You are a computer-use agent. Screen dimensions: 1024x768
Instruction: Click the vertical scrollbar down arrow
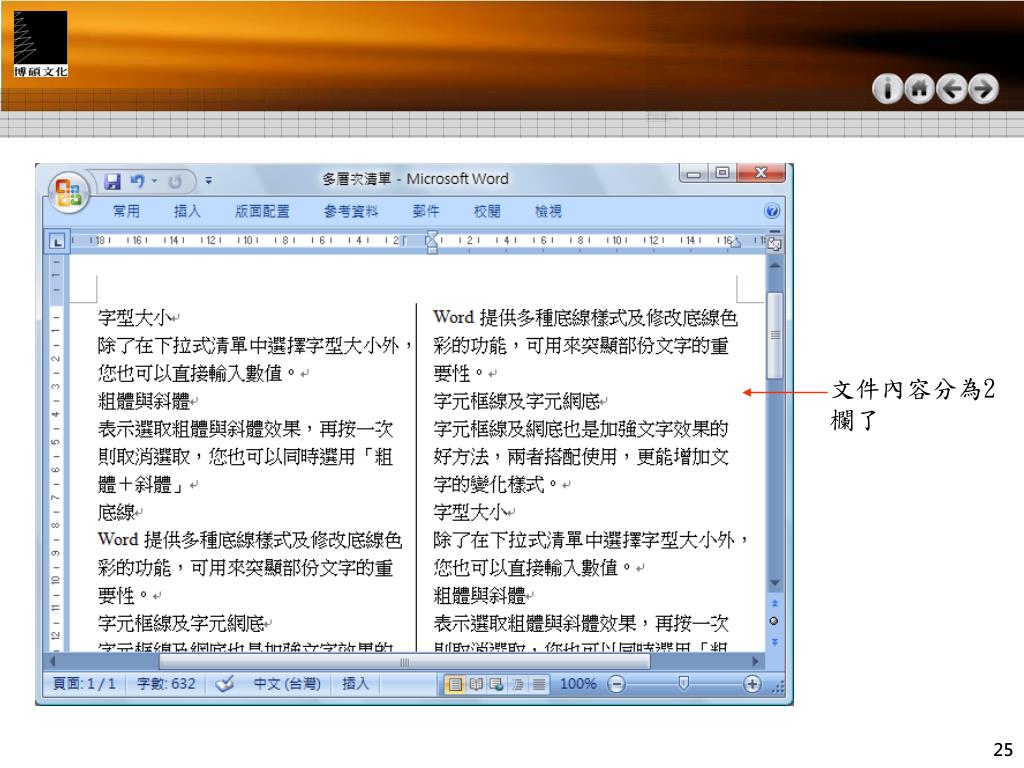pos(775,583)
